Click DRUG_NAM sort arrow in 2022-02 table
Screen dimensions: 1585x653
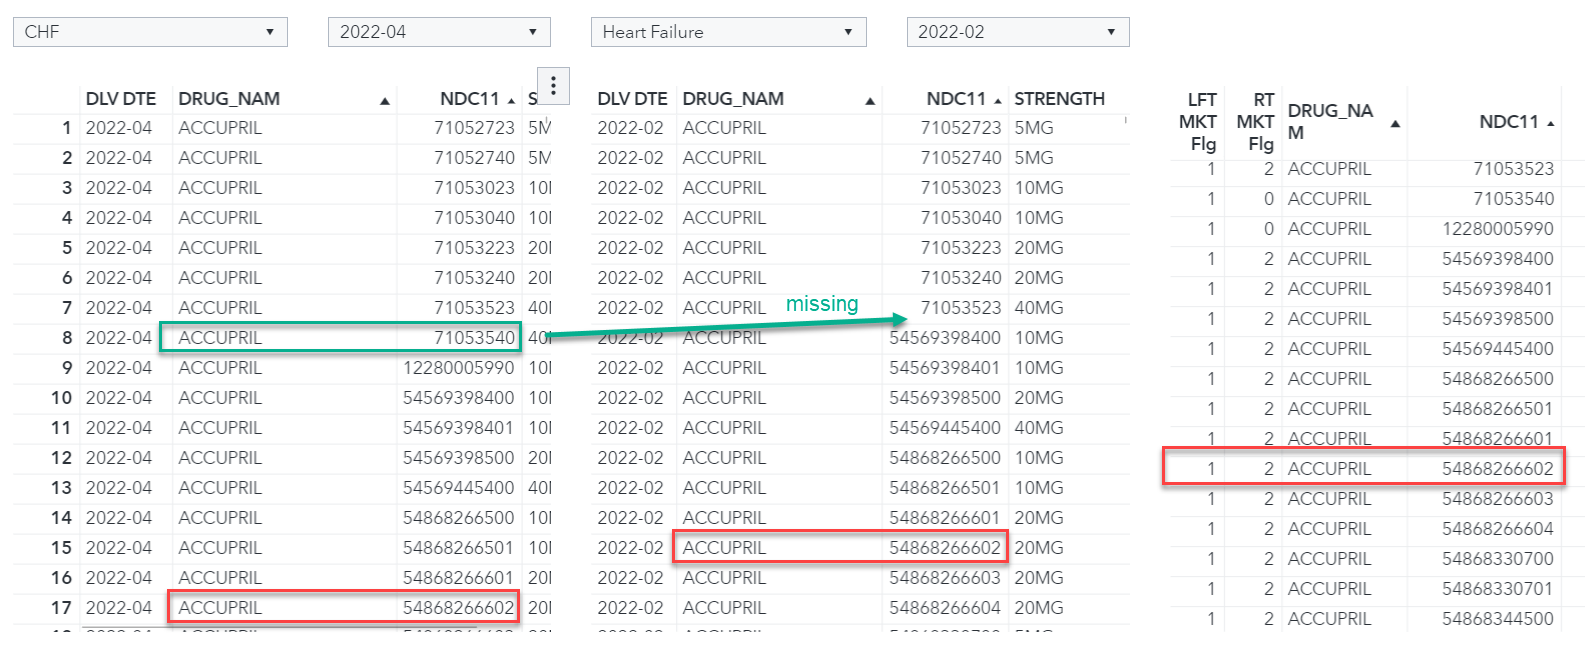870,100
